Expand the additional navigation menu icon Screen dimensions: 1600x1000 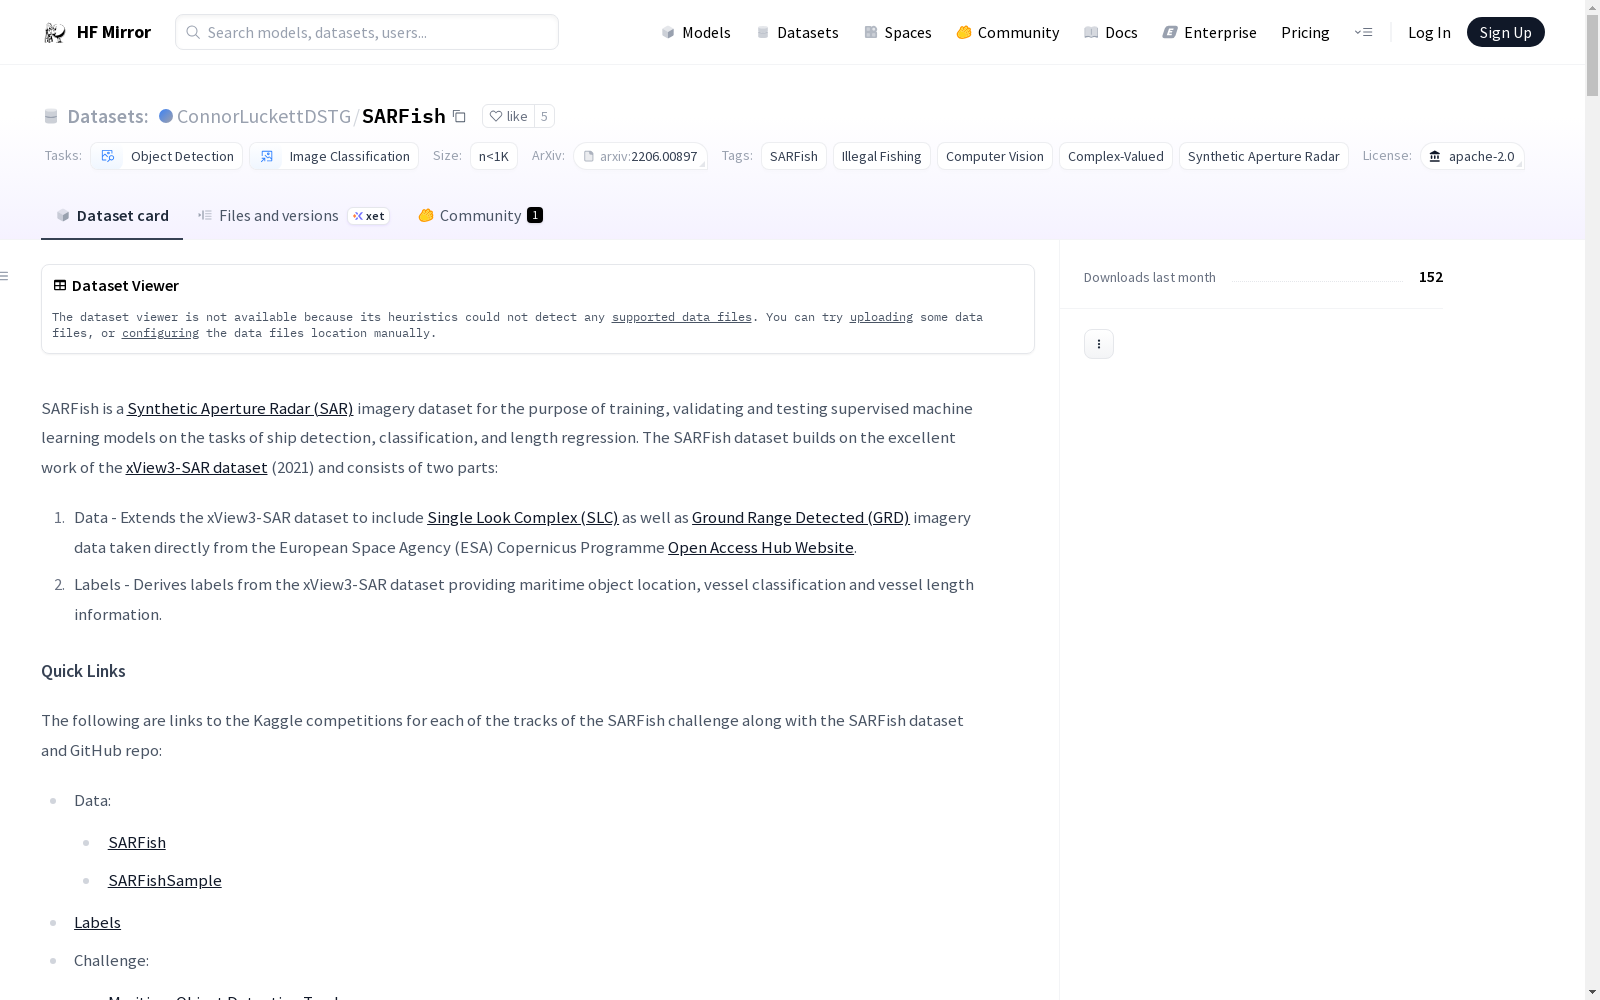click(x=1363, y=32)
